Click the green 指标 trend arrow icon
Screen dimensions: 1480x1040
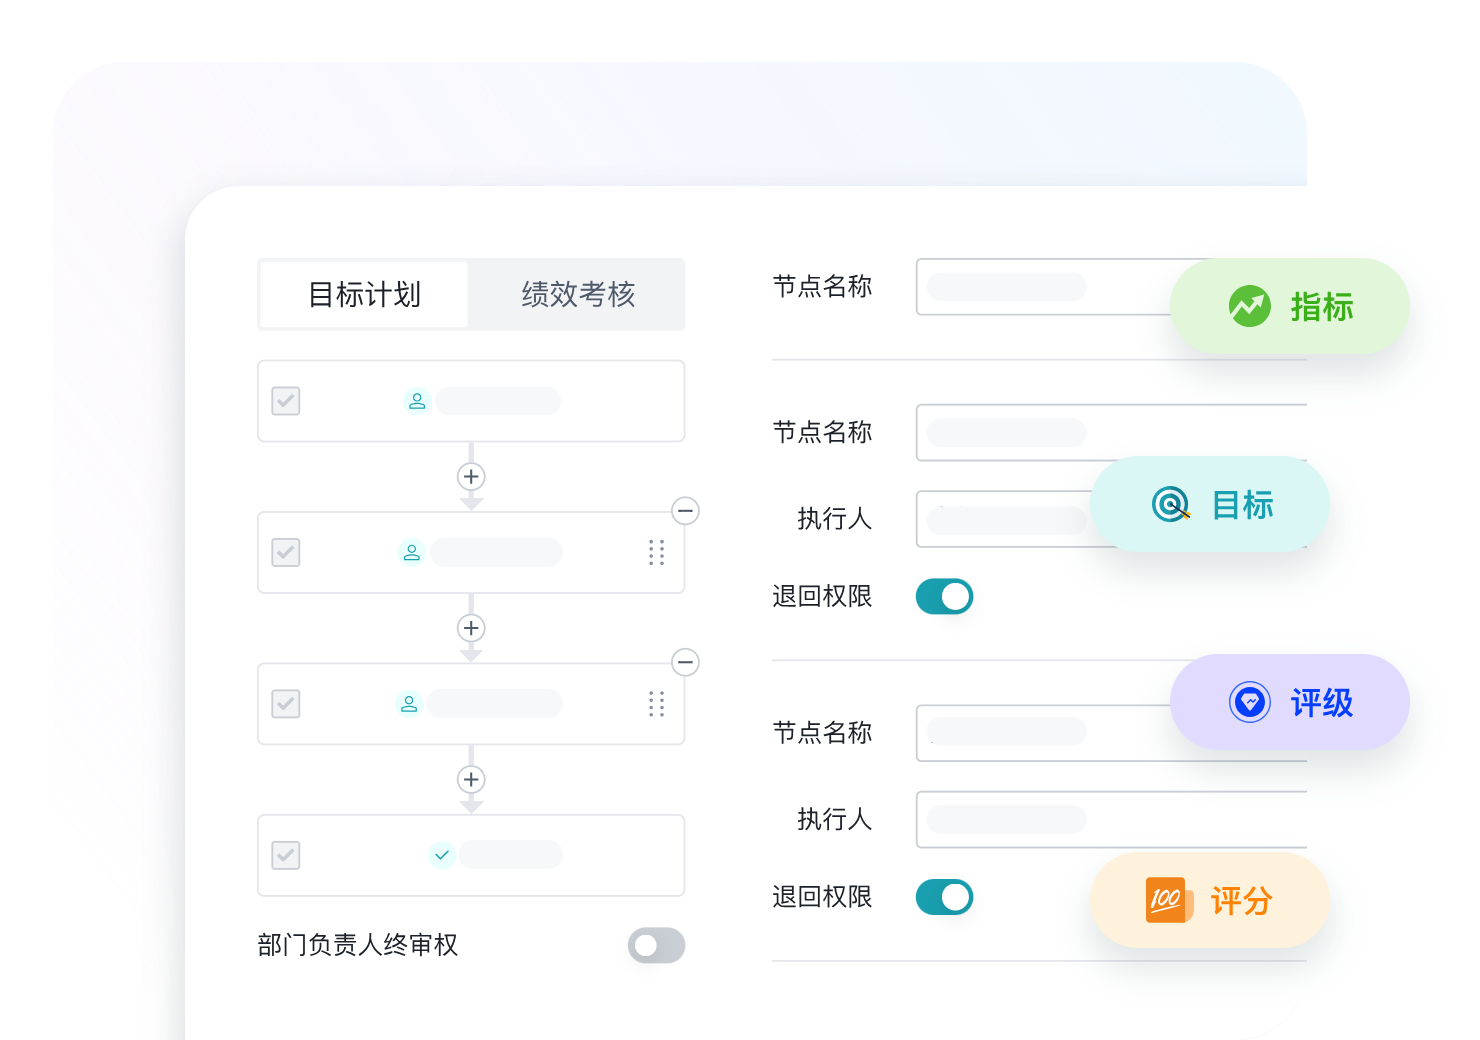click(x=1249, y=307)
